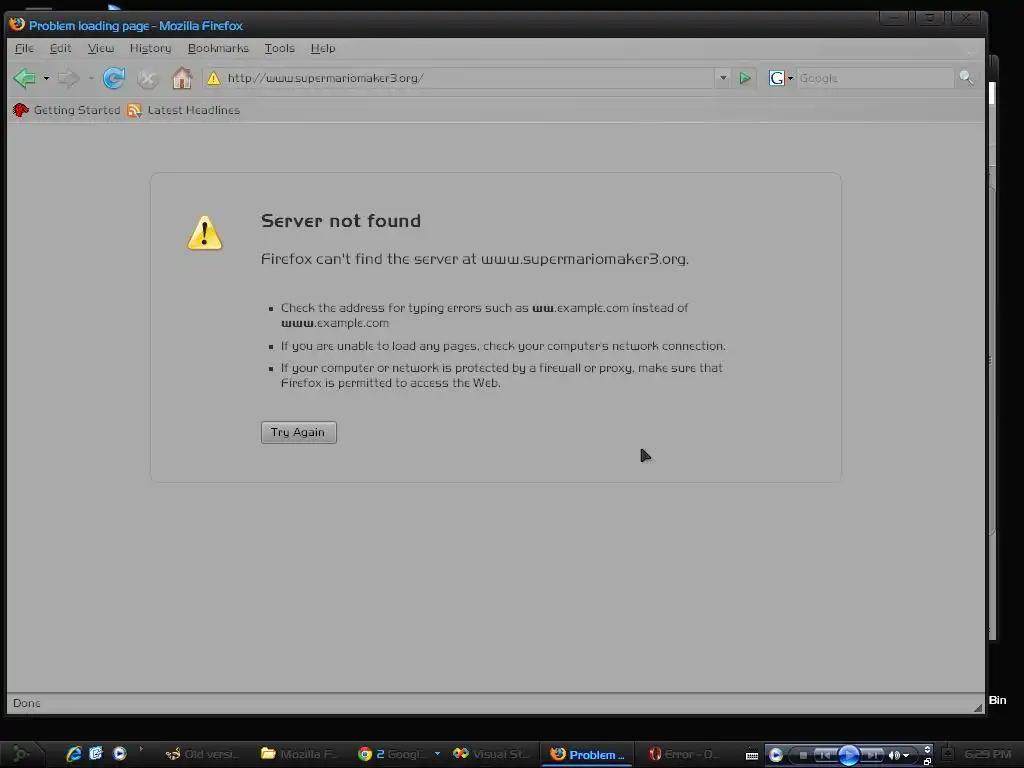Viewport: 1024px width, 768px height.
Task: Click the greyed forward arrow button
Action: click(x=67, y=78)
